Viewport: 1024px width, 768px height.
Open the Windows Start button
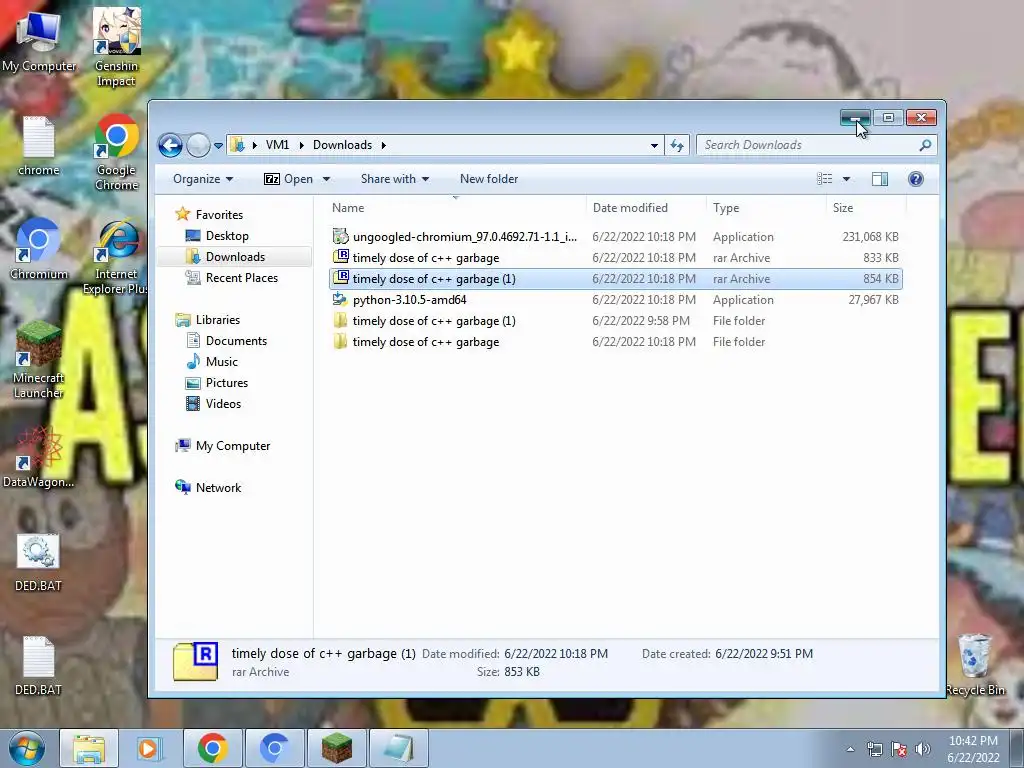pos(26,748)
